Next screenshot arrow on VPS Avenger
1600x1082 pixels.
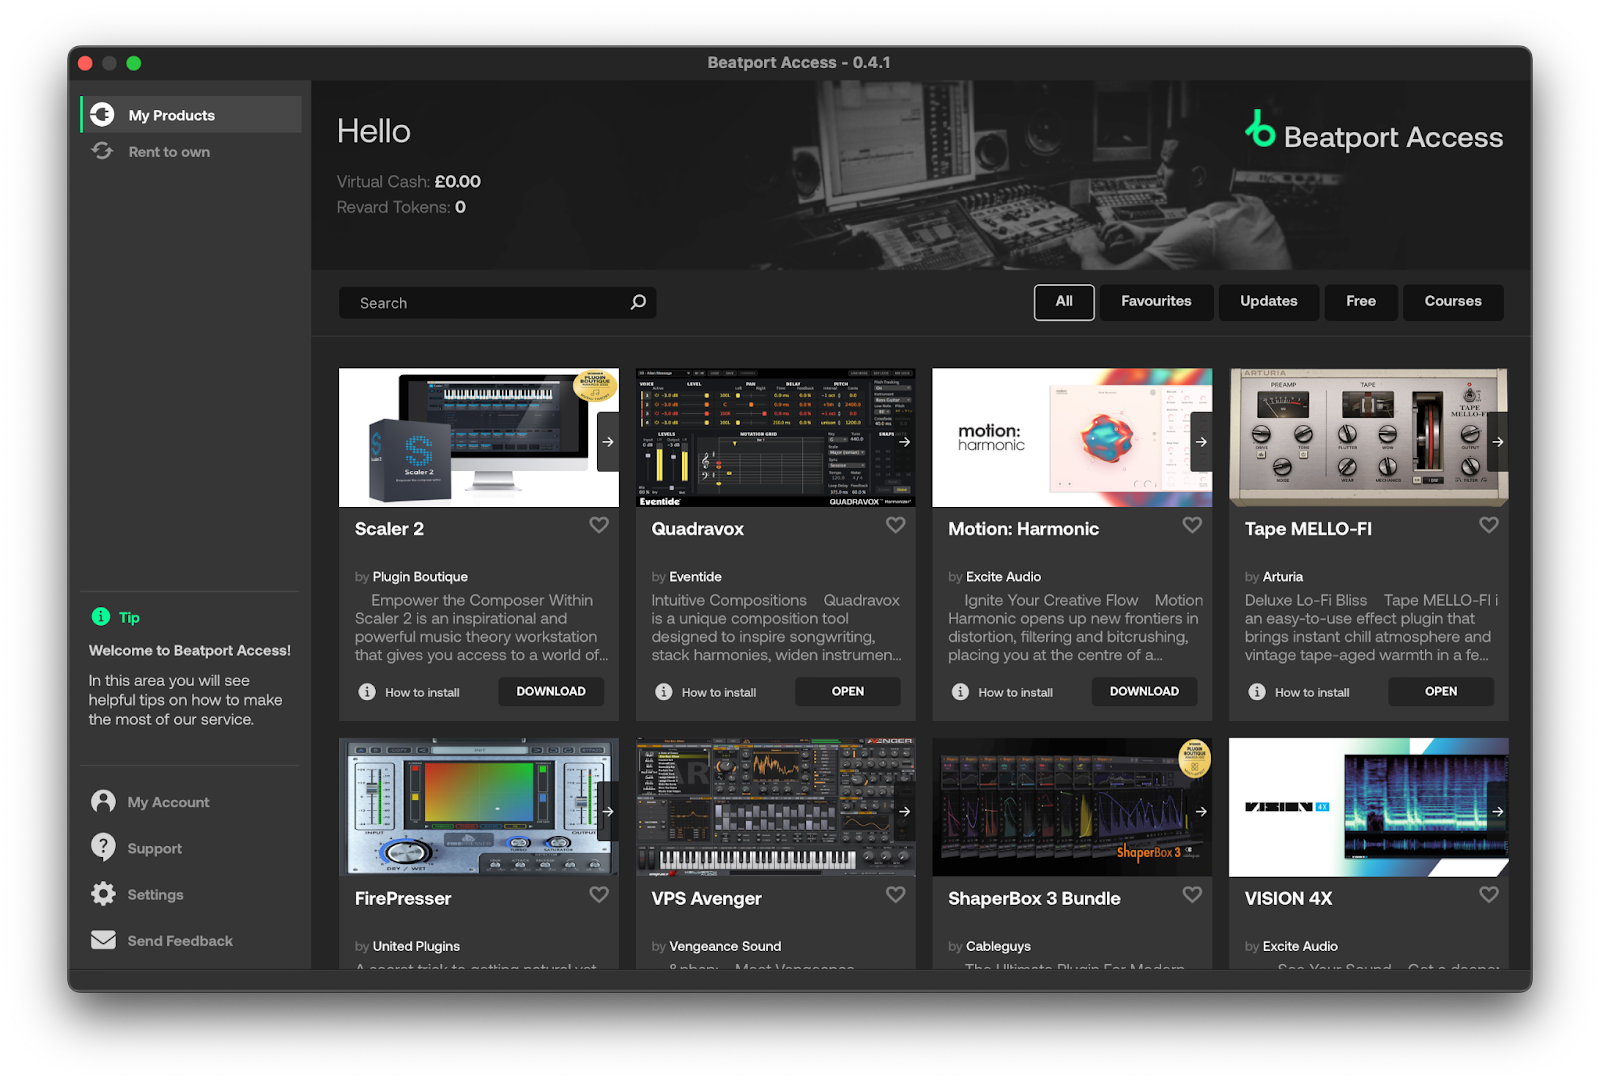(x=904, y=811)
